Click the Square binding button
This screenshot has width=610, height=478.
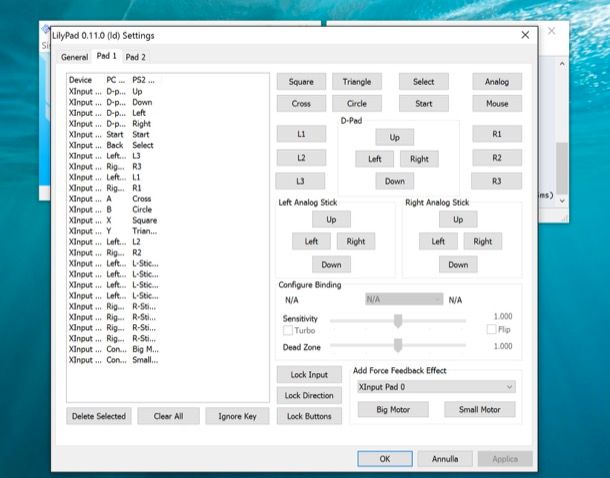pos(301,82)
